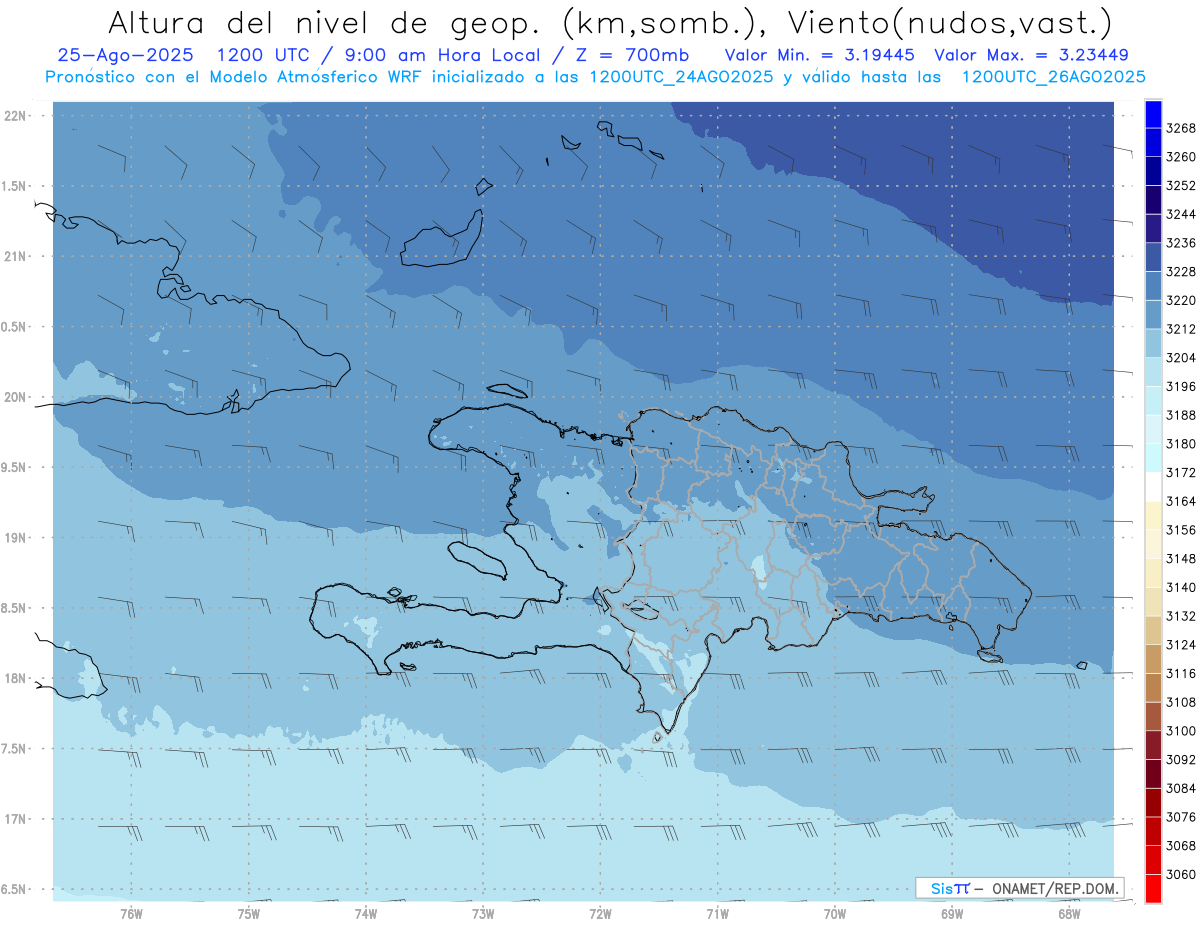
Task: Click the legend swatch between 3228 and 3220
Action: point(1152,286)
